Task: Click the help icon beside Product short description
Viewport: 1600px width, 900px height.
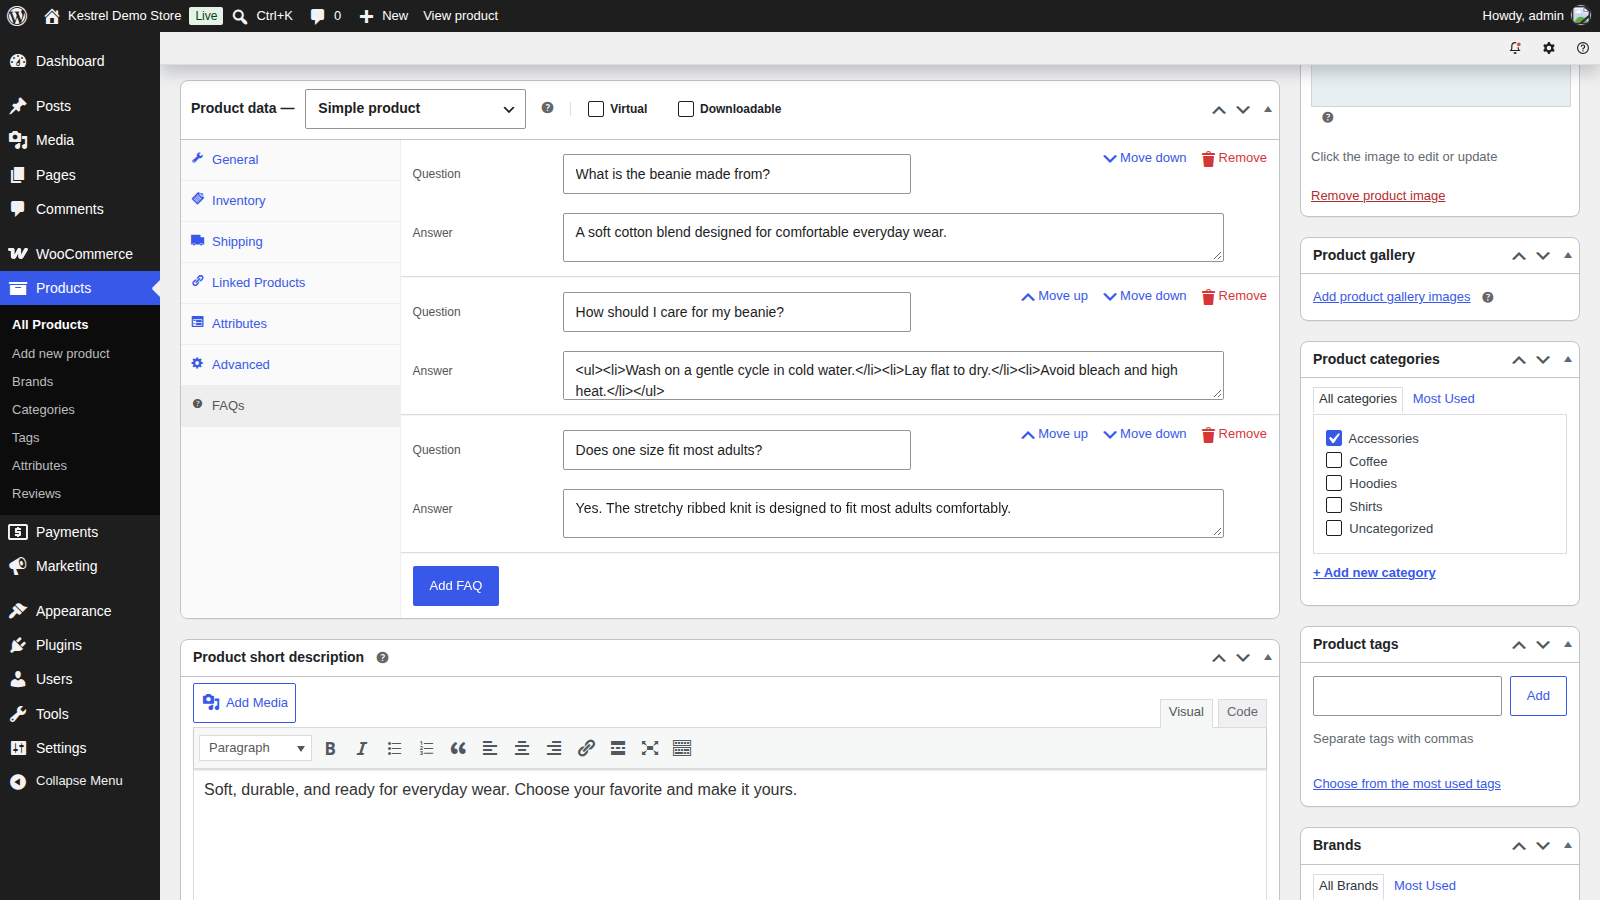Action: pyautogui.click(x=382, y=657)
